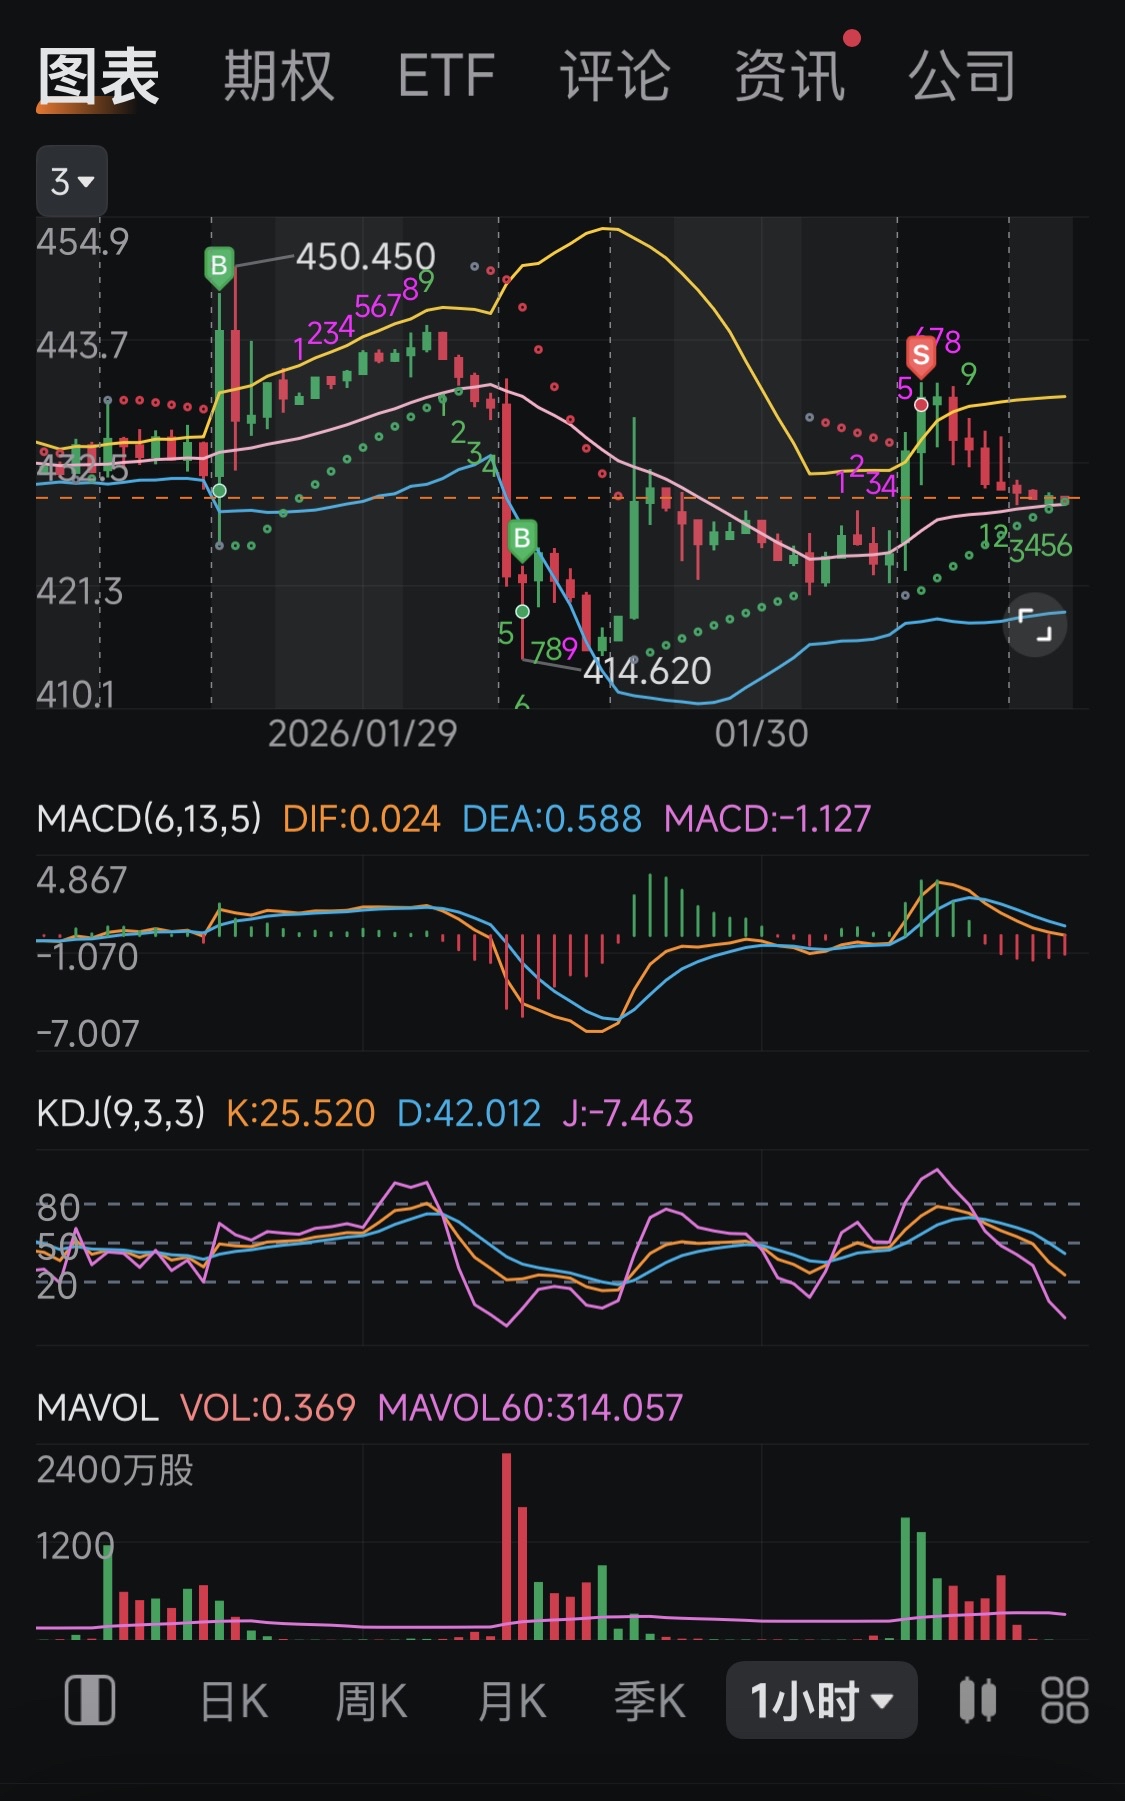Tap the MAVOL indicator label
Image resolution: width=1125 pixels, height=1801 pixels.
coord(98,1408)
